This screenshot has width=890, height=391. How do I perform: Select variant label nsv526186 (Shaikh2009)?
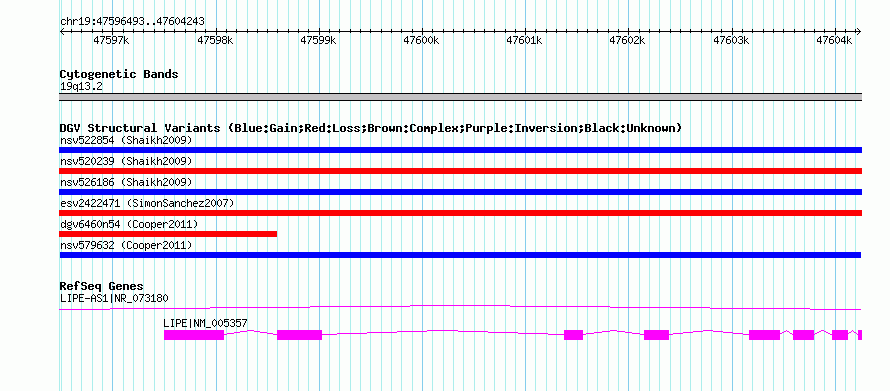point(126,182)
